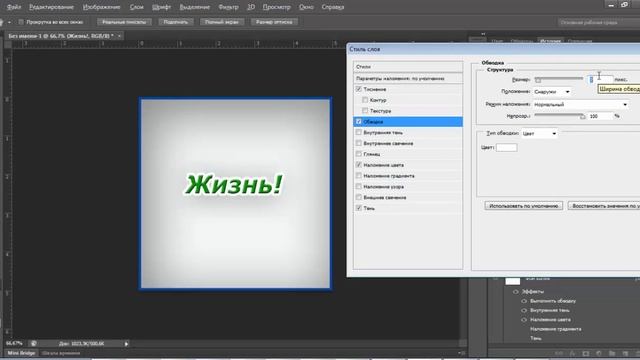The image size is (640, 360).
Task: Open the Шкала времени tab
Action: 61,353
